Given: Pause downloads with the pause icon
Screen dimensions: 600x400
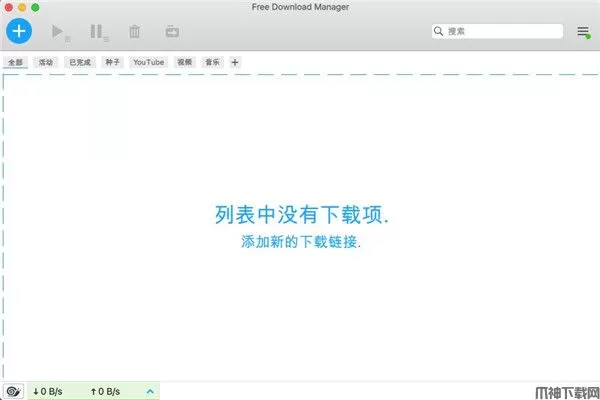Looking at the screenshot, I should pyautogui.click(x=96, y=31).
